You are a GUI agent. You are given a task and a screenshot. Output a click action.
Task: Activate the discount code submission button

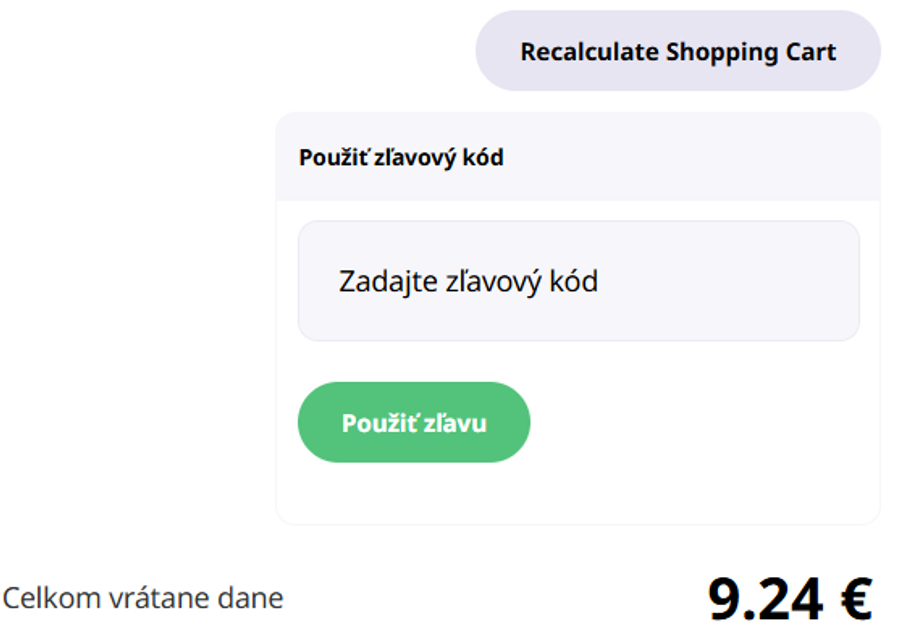coord(414,422)
